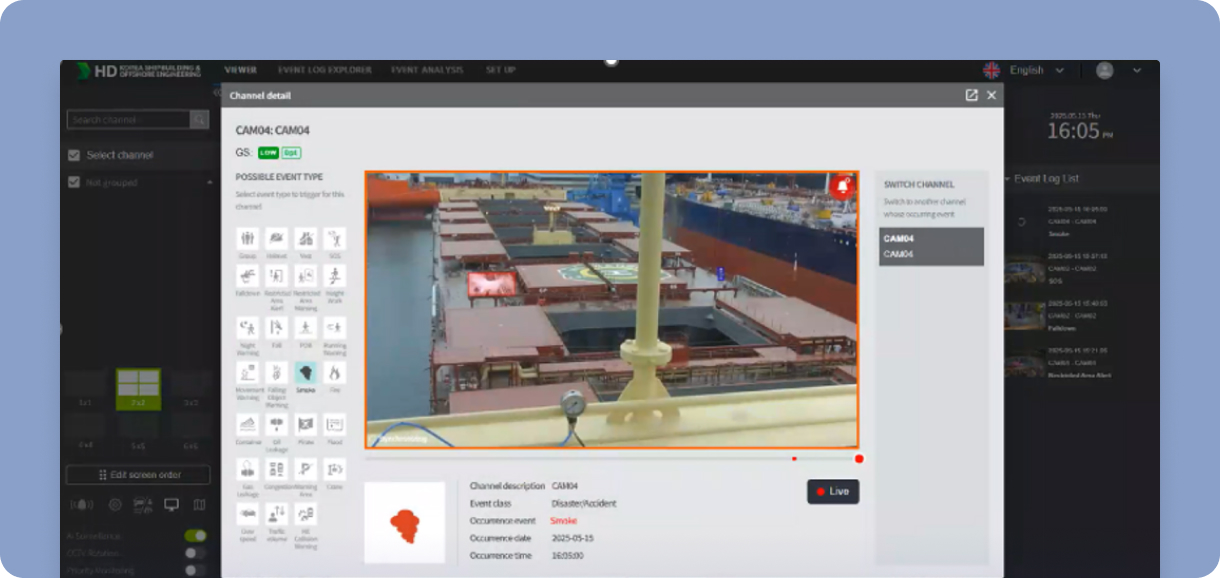Select the Group event type icon
The image size is (1220, 578).
click(x=248, y=239)
